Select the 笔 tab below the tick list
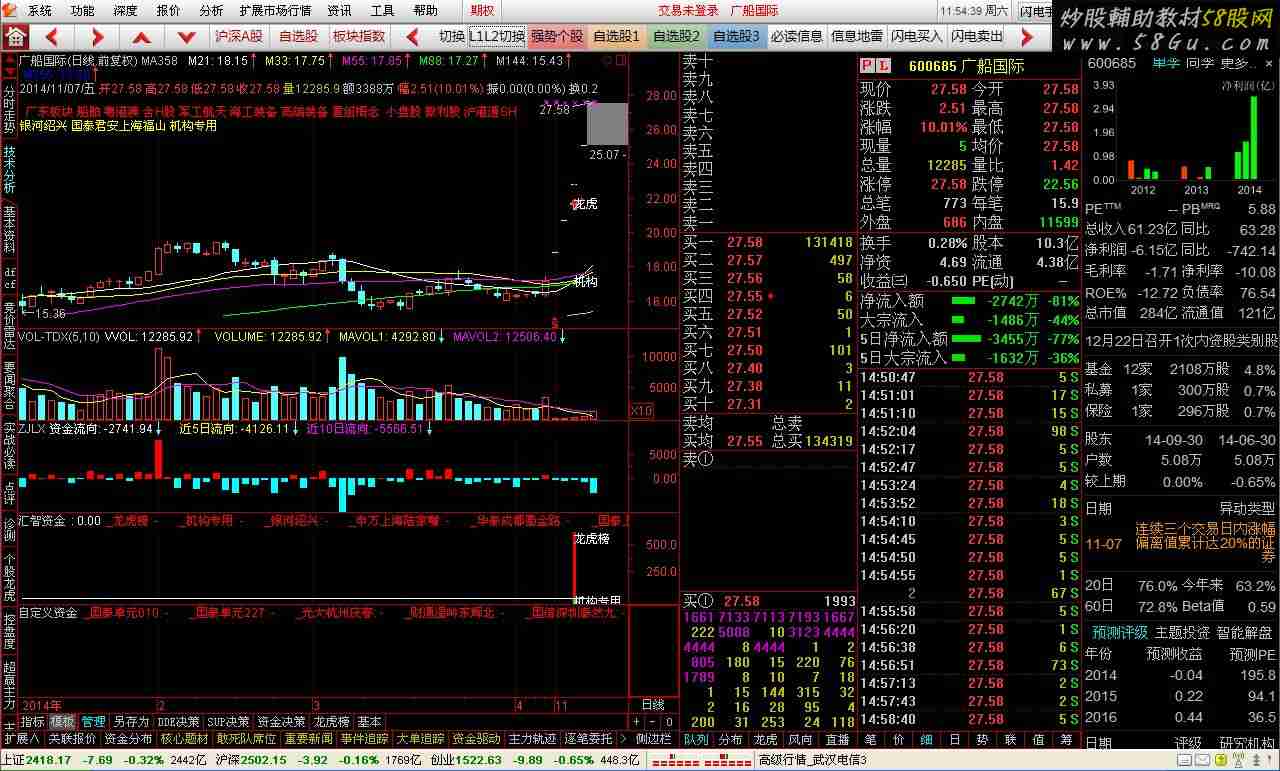Image resolution: width=1280 pixels, height=771 pixels. coord(871,740)
